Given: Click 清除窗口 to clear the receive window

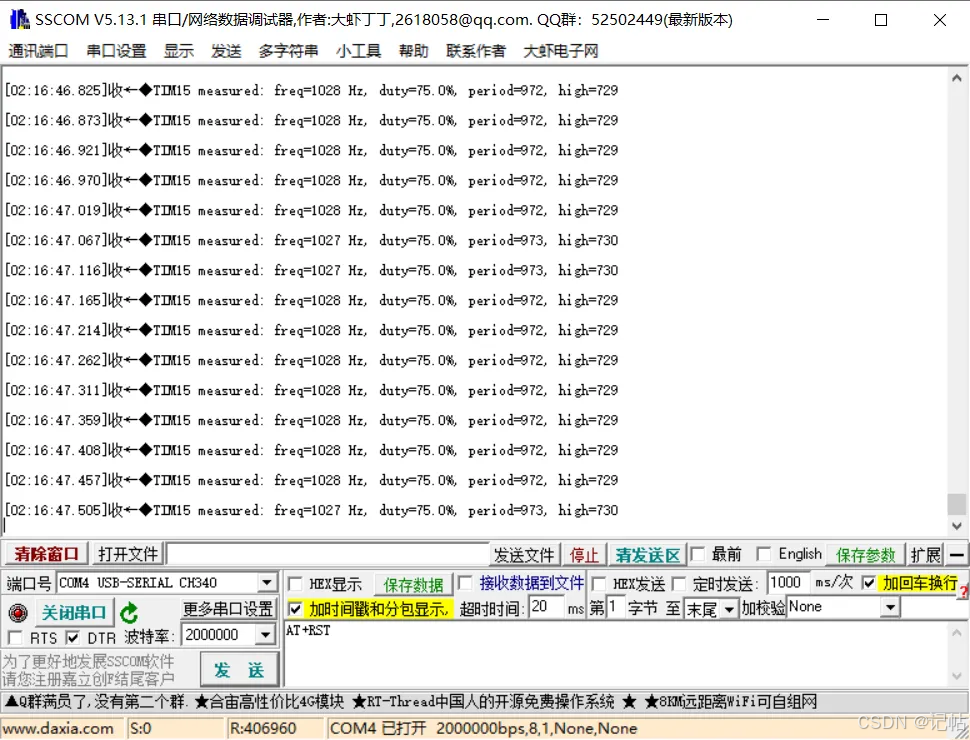Looking at the screenshot, I should [x=46, y=554].
